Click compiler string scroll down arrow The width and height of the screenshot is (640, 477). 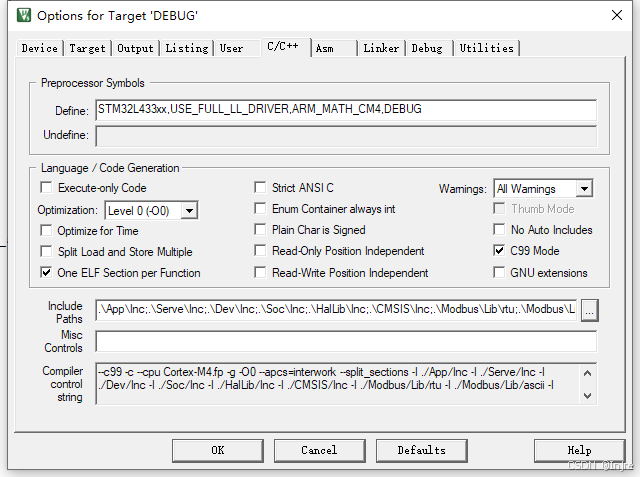point(587,395)
